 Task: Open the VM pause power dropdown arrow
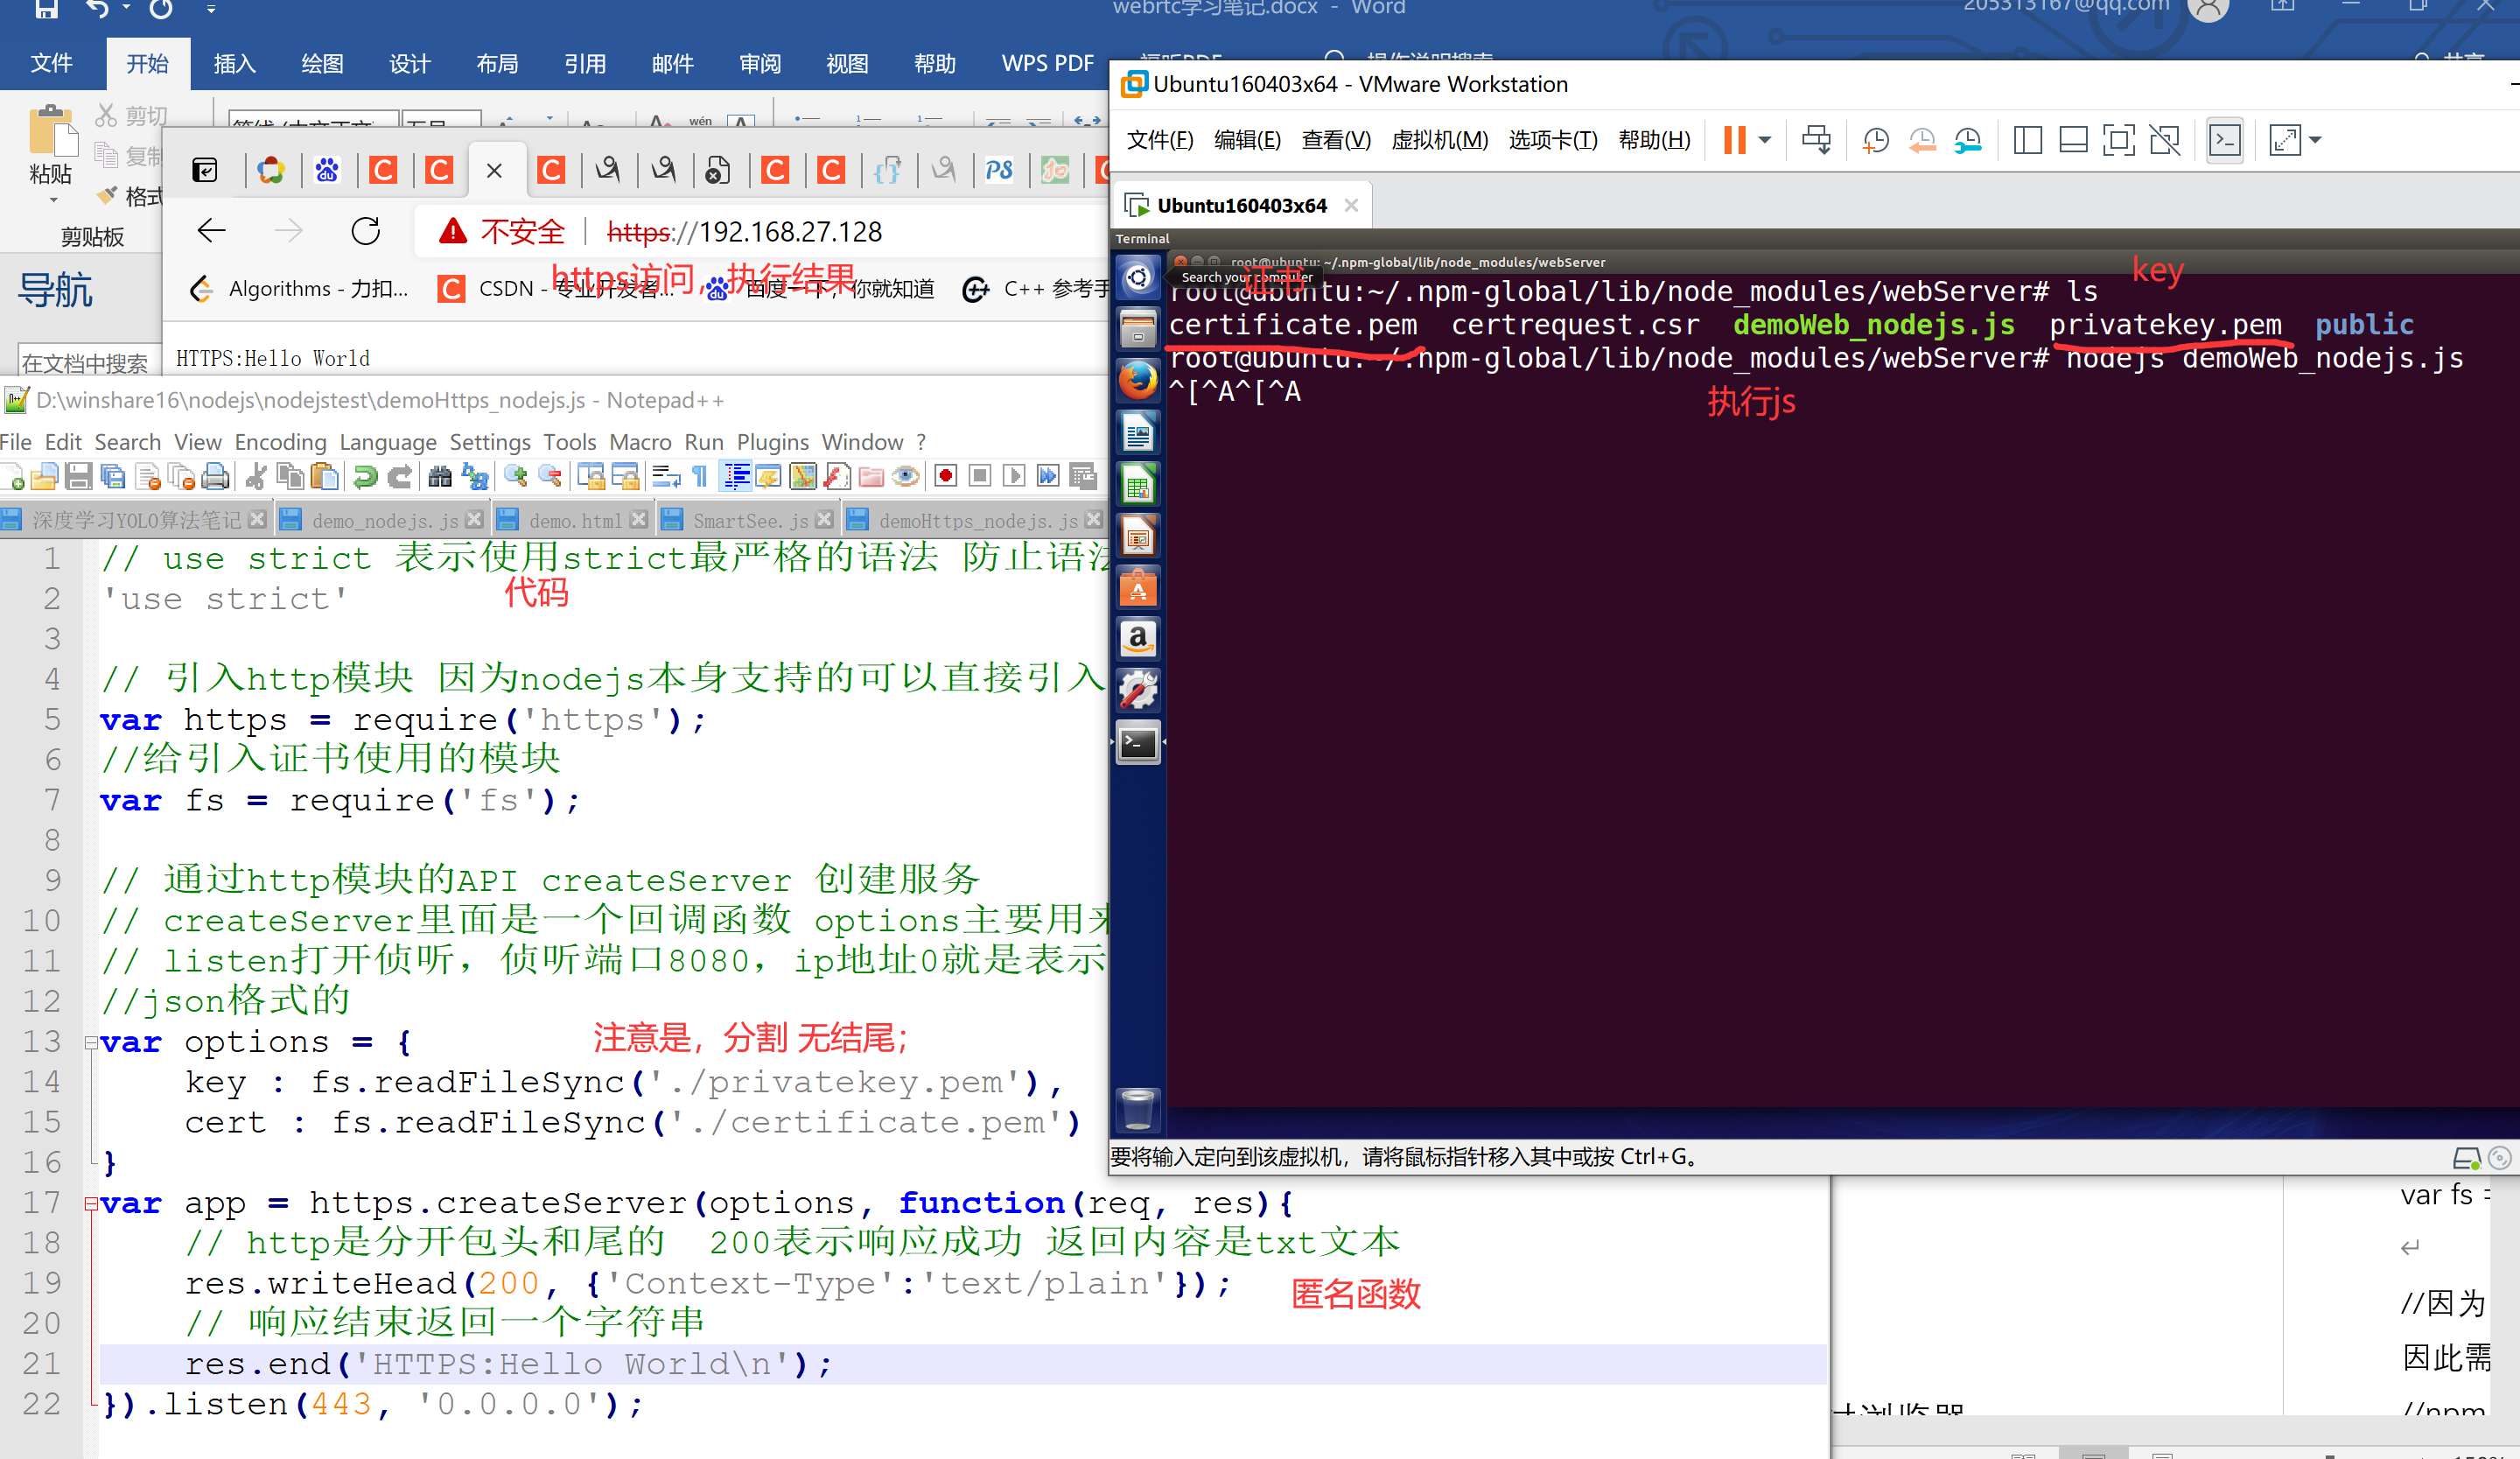(x=1765, y=140)
